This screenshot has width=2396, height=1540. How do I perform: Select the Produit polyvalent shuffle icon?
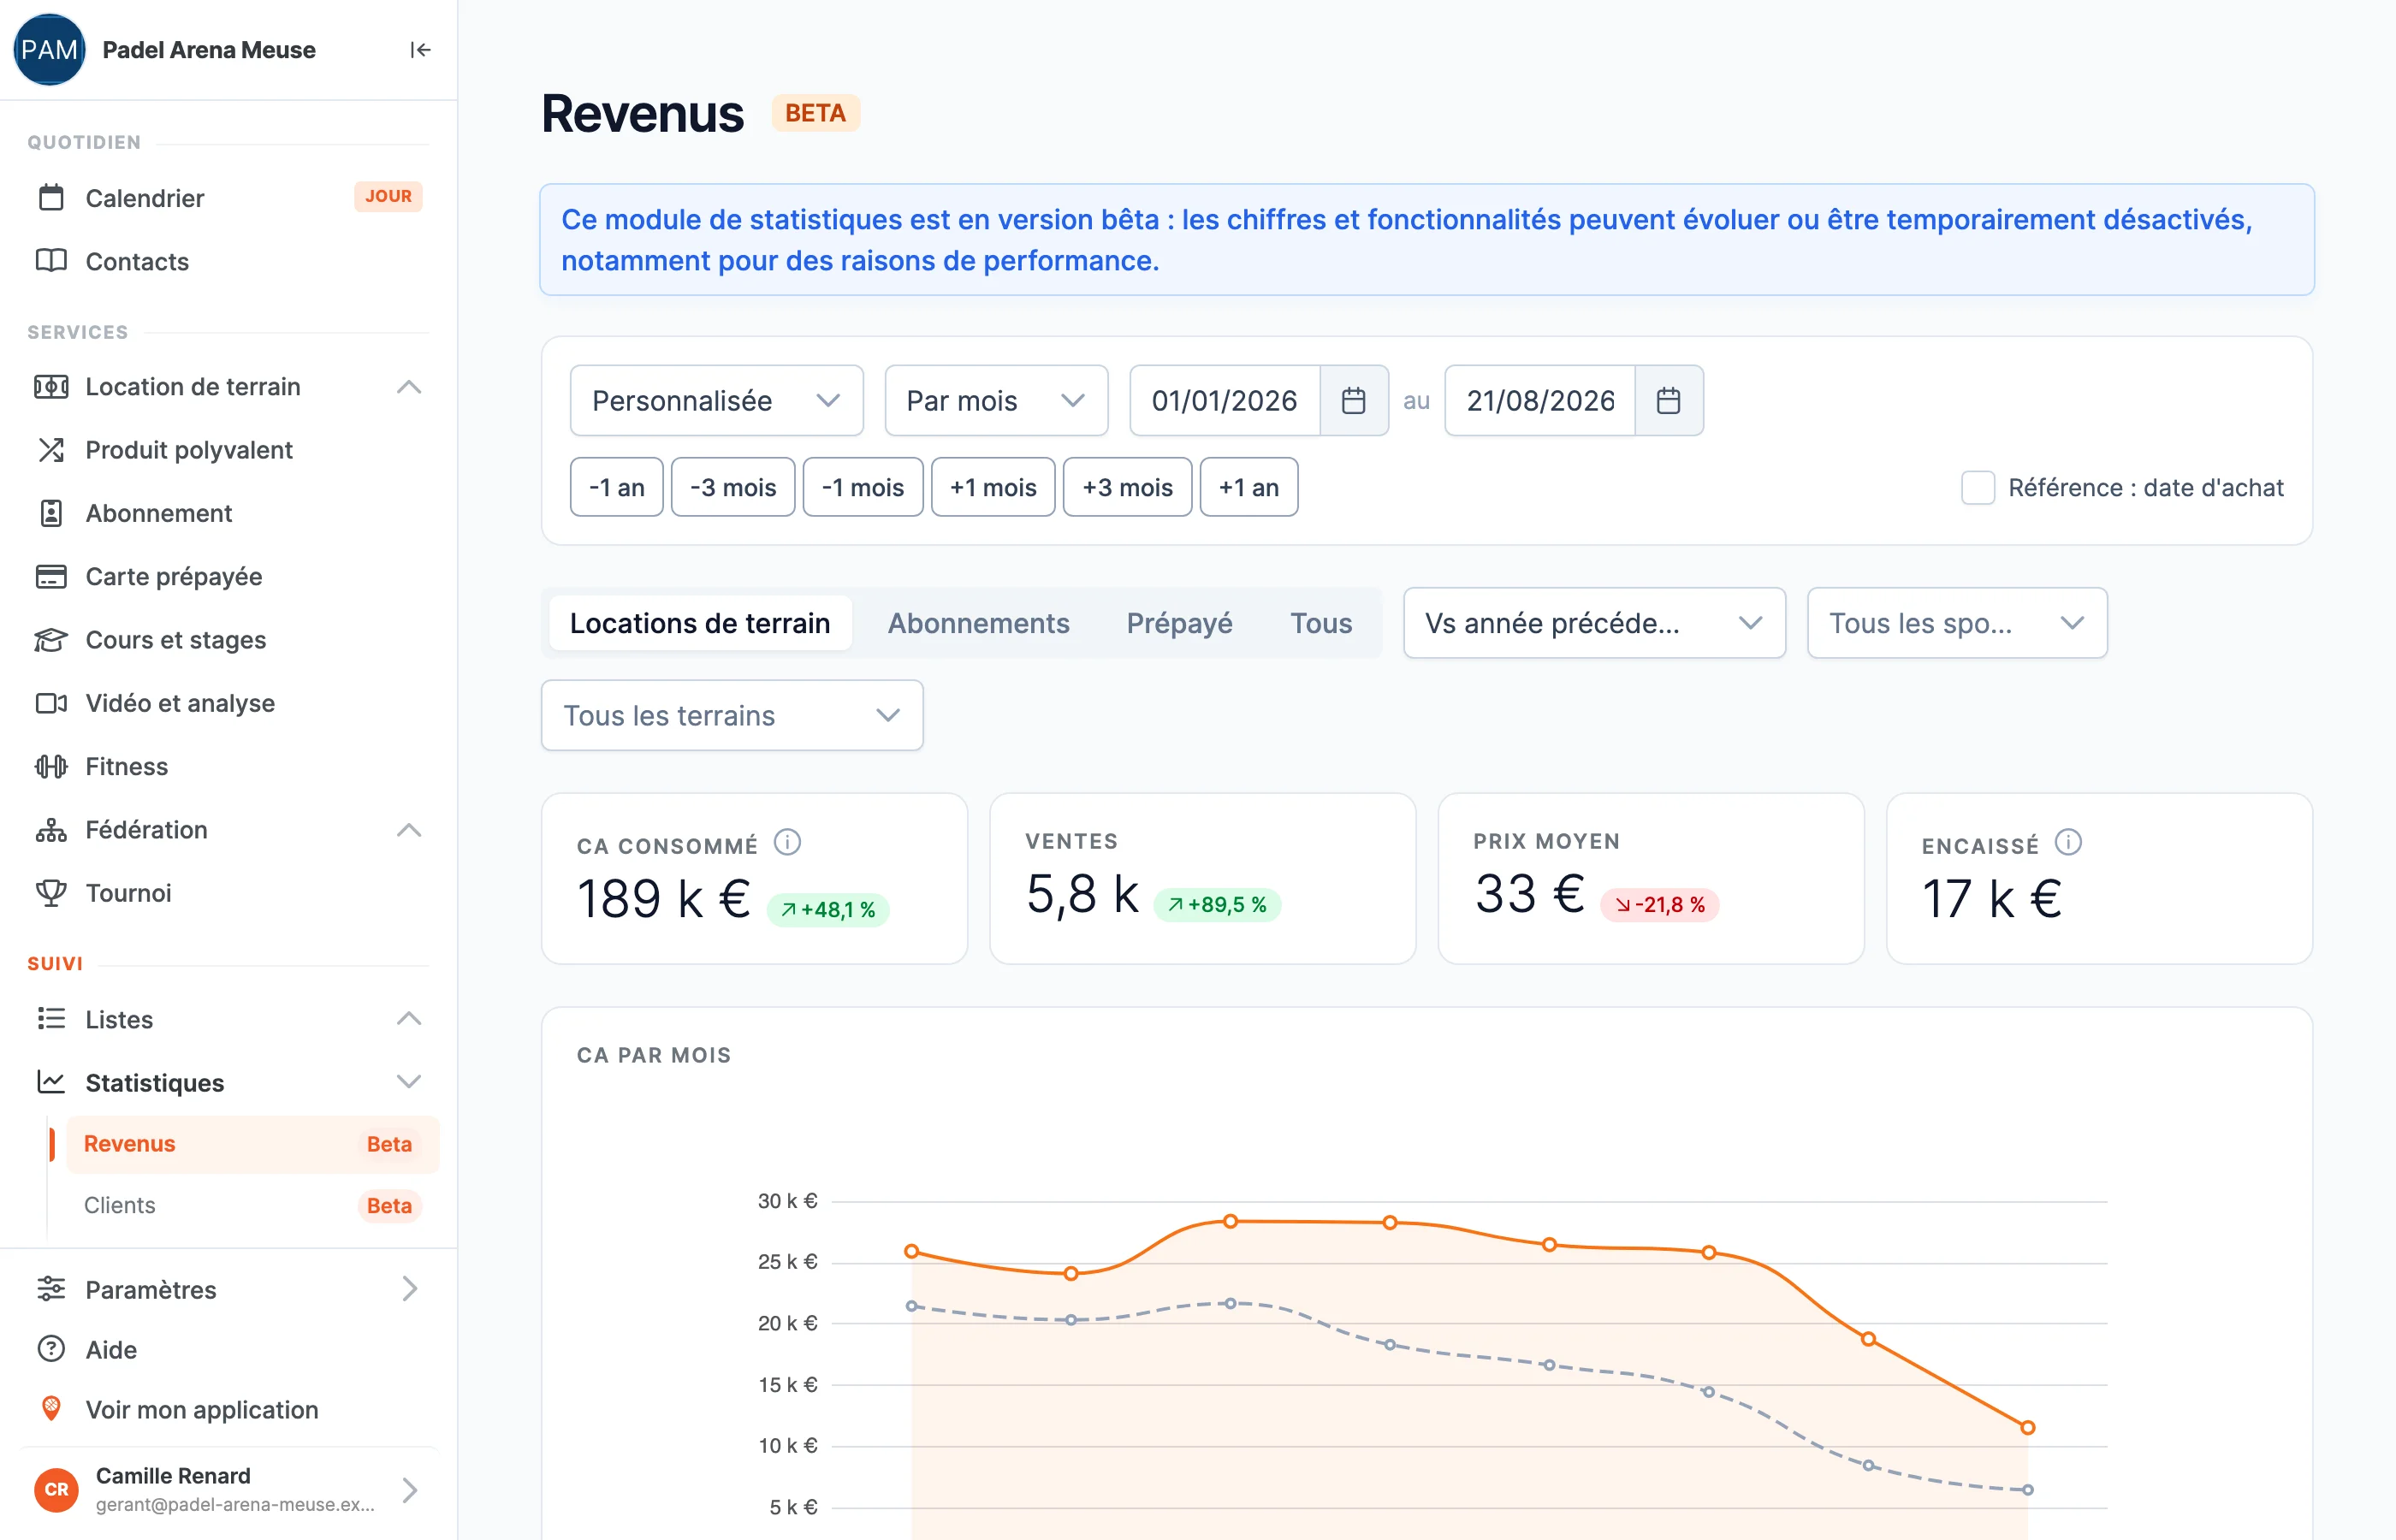(51, 450)
